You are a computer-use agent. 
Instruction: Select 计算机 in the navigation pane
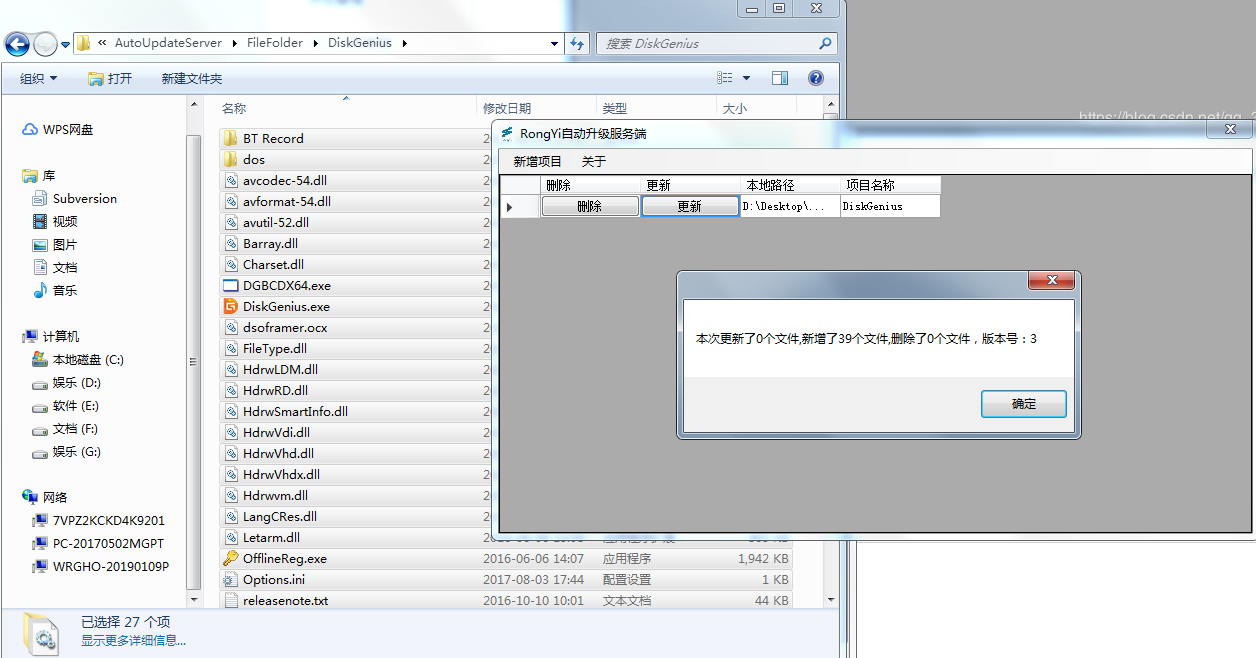click(x=51, y=336)
